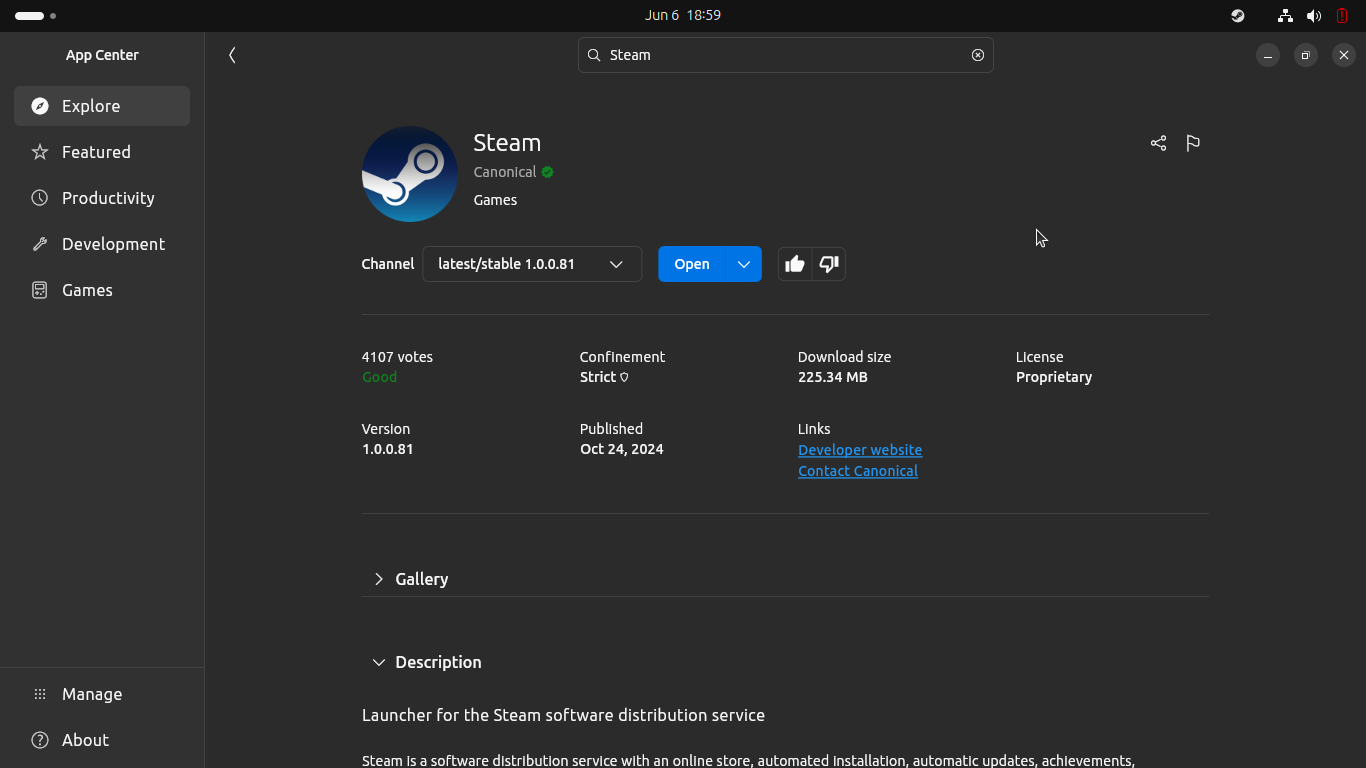
Task: Open the Developer website link
Action: pos(860,450)
